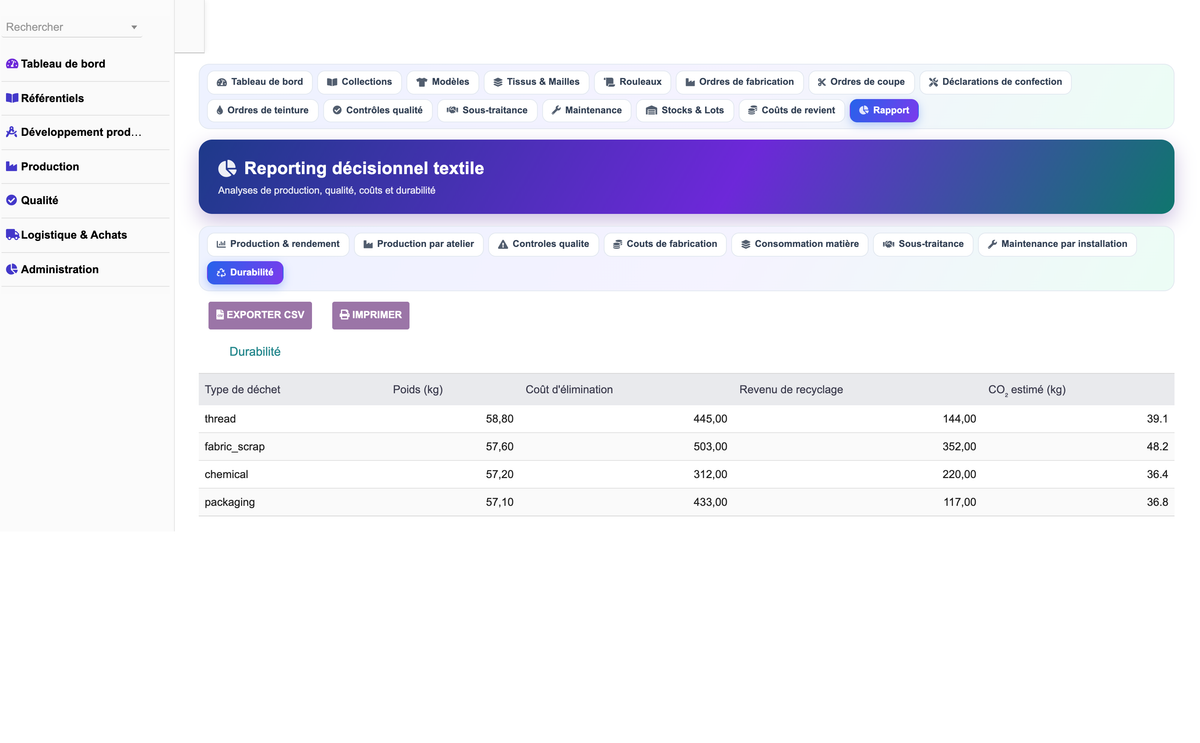The width and height of the screenshot is (1200, 743).
Task: Expand the Qualité sidebar section
Action: (x=85, y=201)
